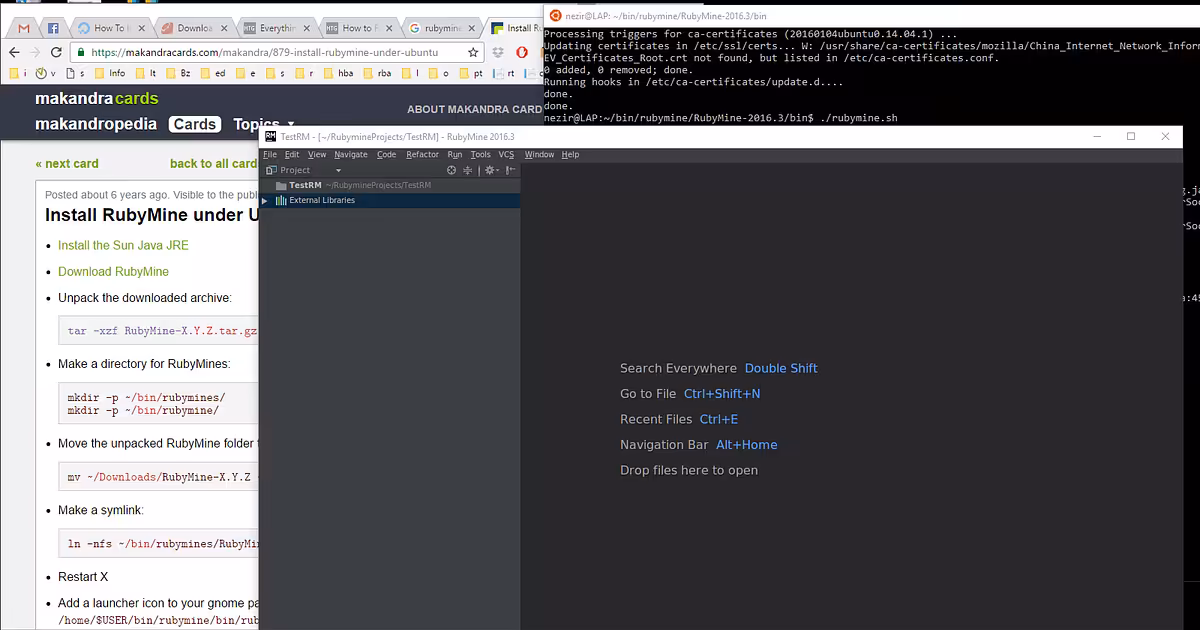This screenshot has height=630, width=1200.
Task: Click 'ABOUT MAKANDRA CARDS' link
Action: [x=474, y=109]
